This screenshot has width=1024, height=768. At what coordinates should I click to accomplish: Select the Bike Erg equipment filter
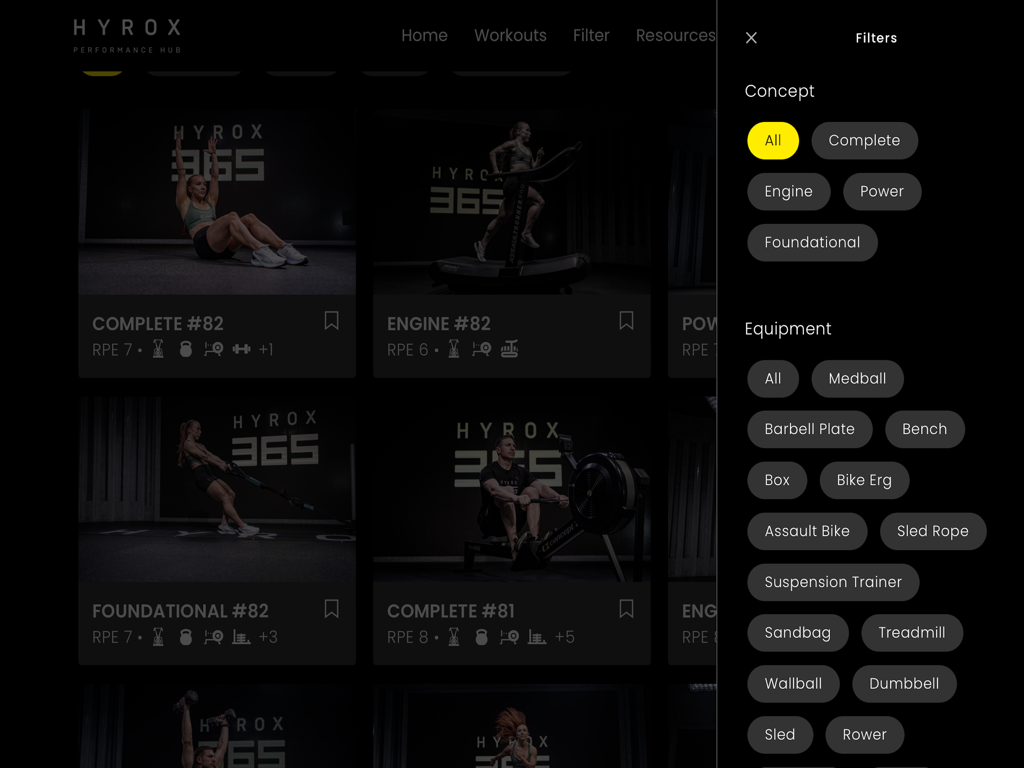coord(864,480)
